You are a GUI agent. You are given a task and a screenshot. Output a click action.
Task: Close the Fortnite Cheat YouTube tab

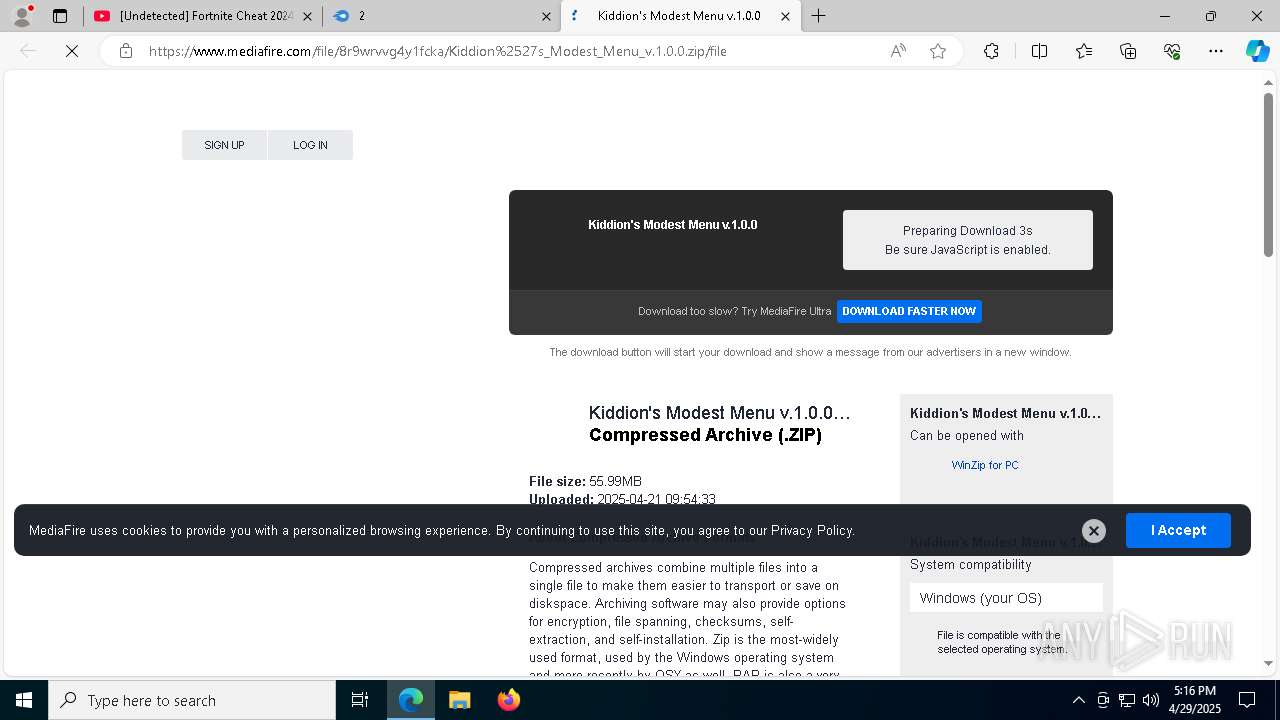point(307,16)
